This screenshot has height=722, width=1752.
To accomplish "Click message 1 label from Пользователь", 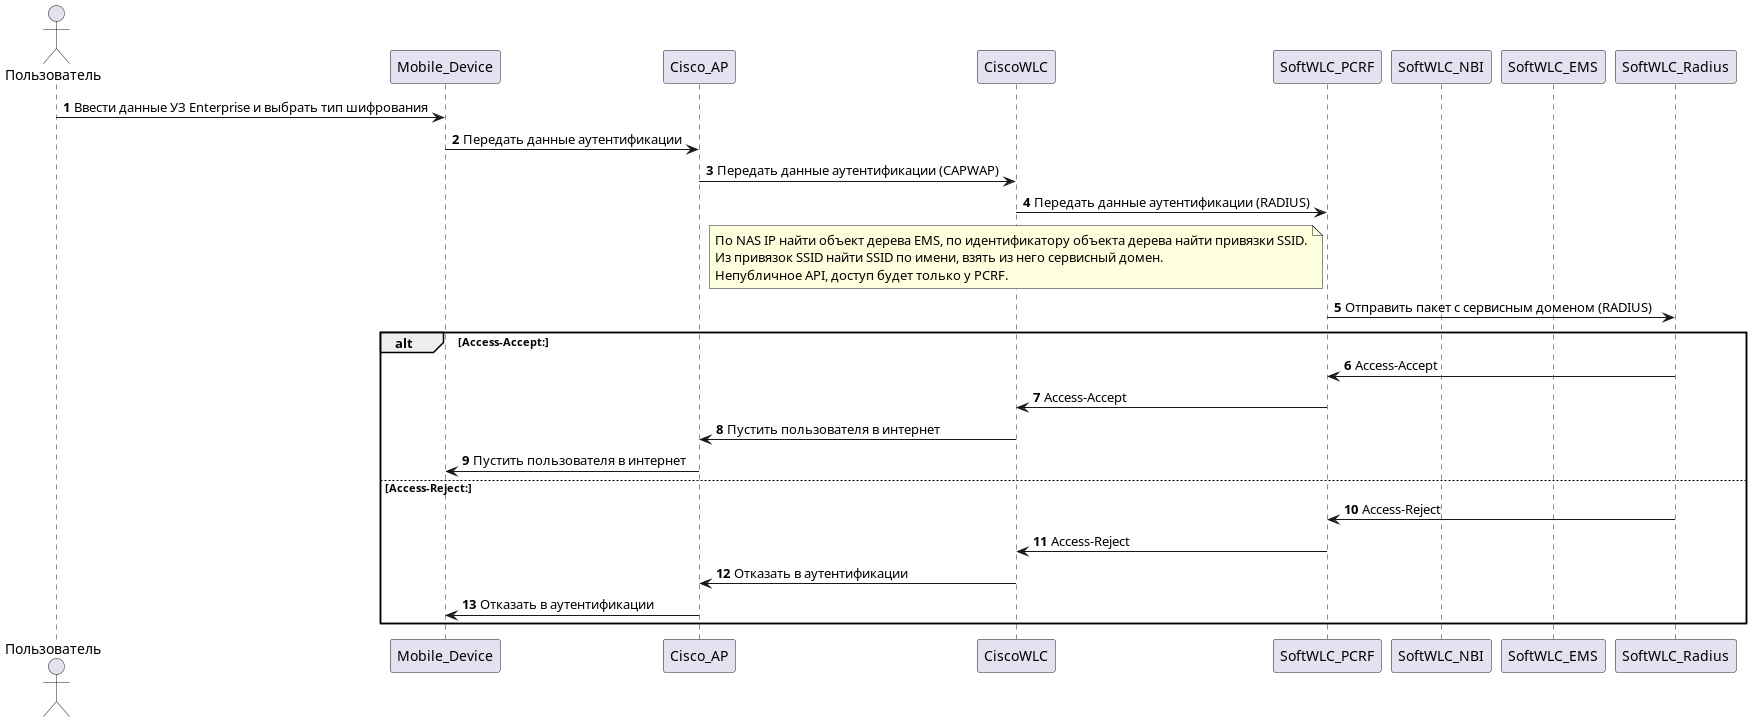I will 250,108.
